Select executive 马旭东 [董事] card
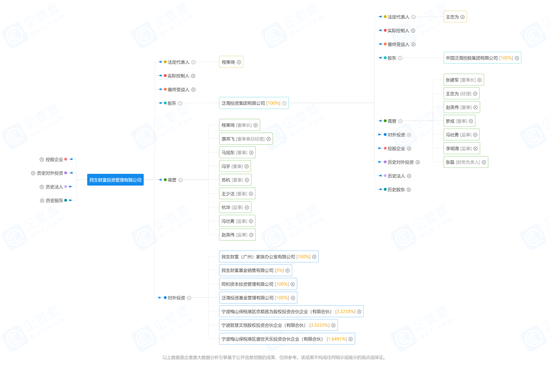The width and height of the screenshot is (550, 366). [x=237, y=153]
